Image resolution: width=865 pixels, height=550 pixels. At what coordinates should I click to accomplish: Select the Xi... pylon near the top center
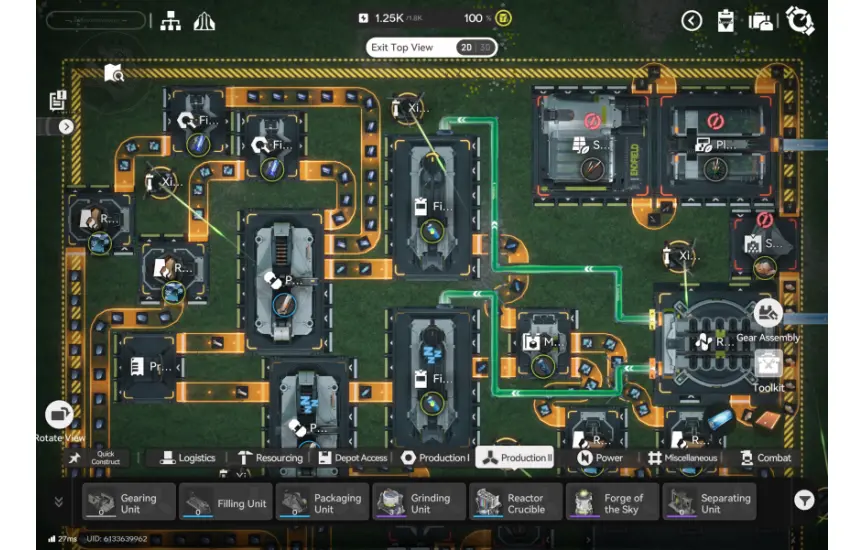[409, 108]
